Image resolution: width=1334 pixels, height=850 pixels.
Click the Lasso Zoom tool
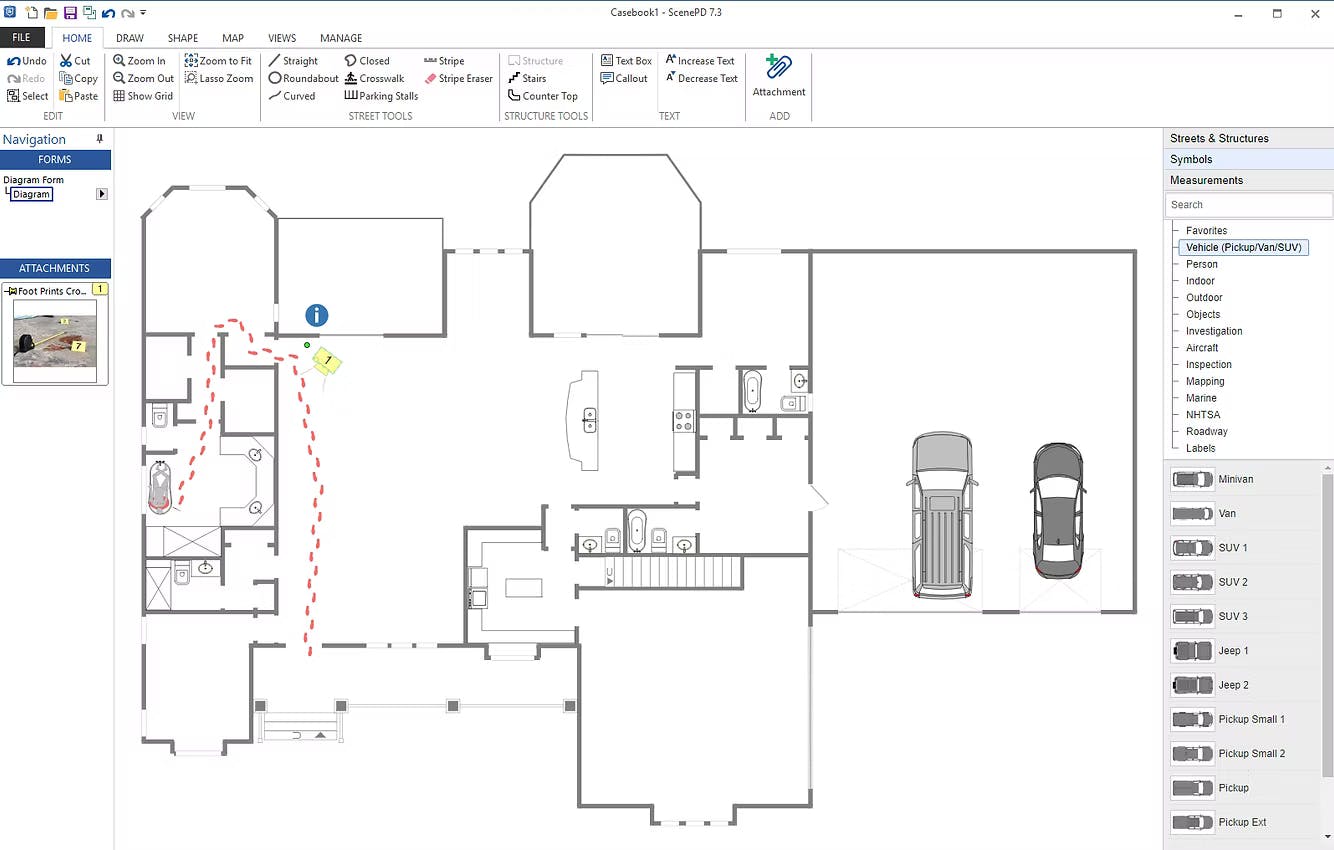(219, 78)
